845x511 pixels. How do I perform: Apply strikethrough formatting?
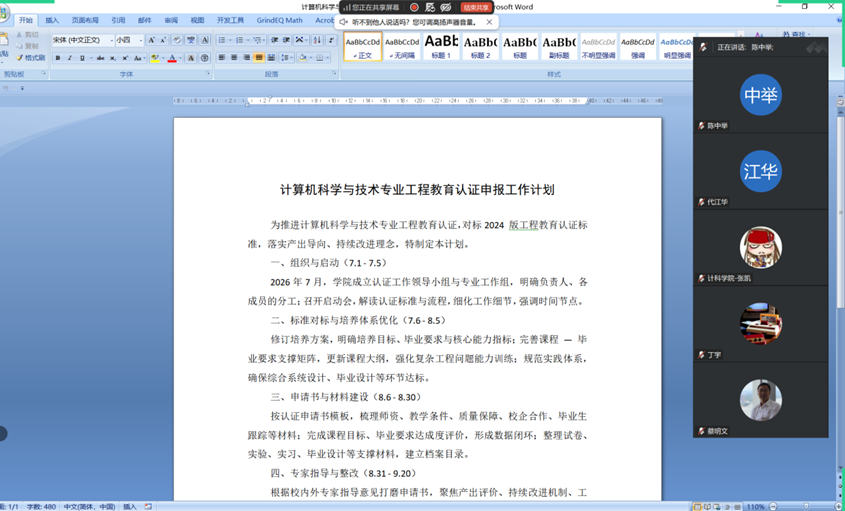tap(100, 58)
